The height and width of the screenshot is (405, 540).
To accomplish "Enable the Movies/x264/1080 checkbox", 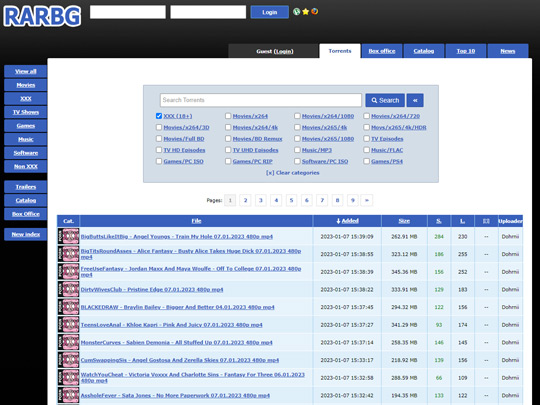I will pos(297,116).
